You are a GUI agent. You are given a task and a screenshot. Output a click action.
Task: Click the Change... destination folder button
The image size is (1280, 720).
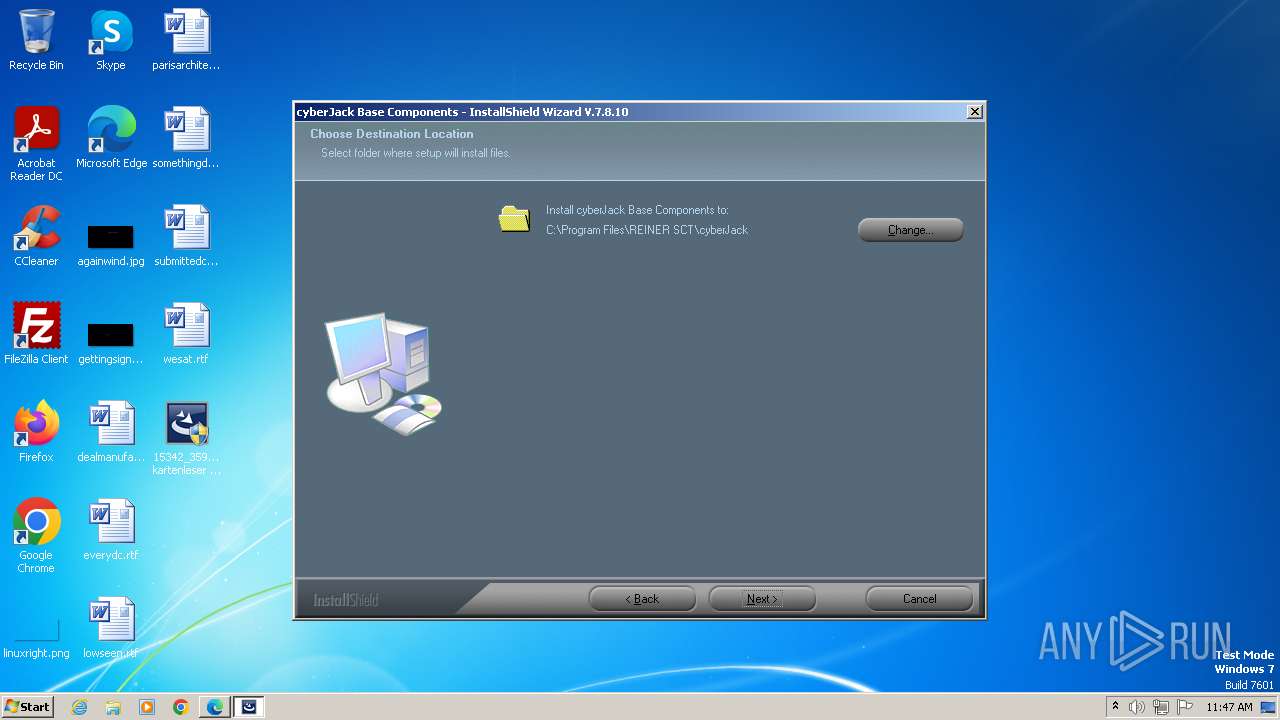click(910, 230)
